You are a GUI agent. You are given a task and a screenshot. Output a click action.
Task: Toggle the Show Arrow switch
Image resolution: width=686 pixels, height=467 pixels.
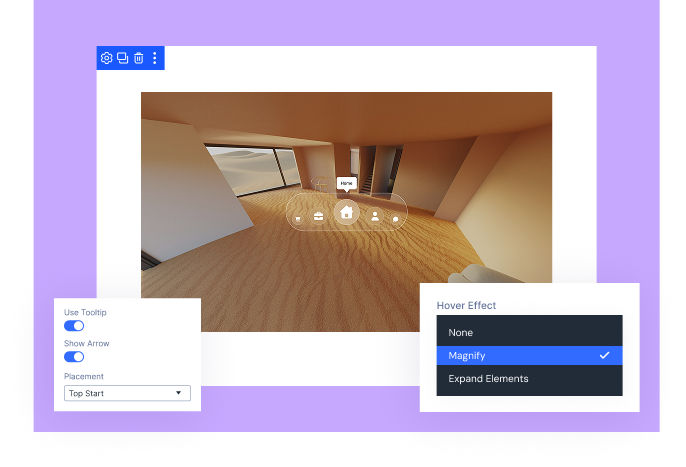[74, 357]
